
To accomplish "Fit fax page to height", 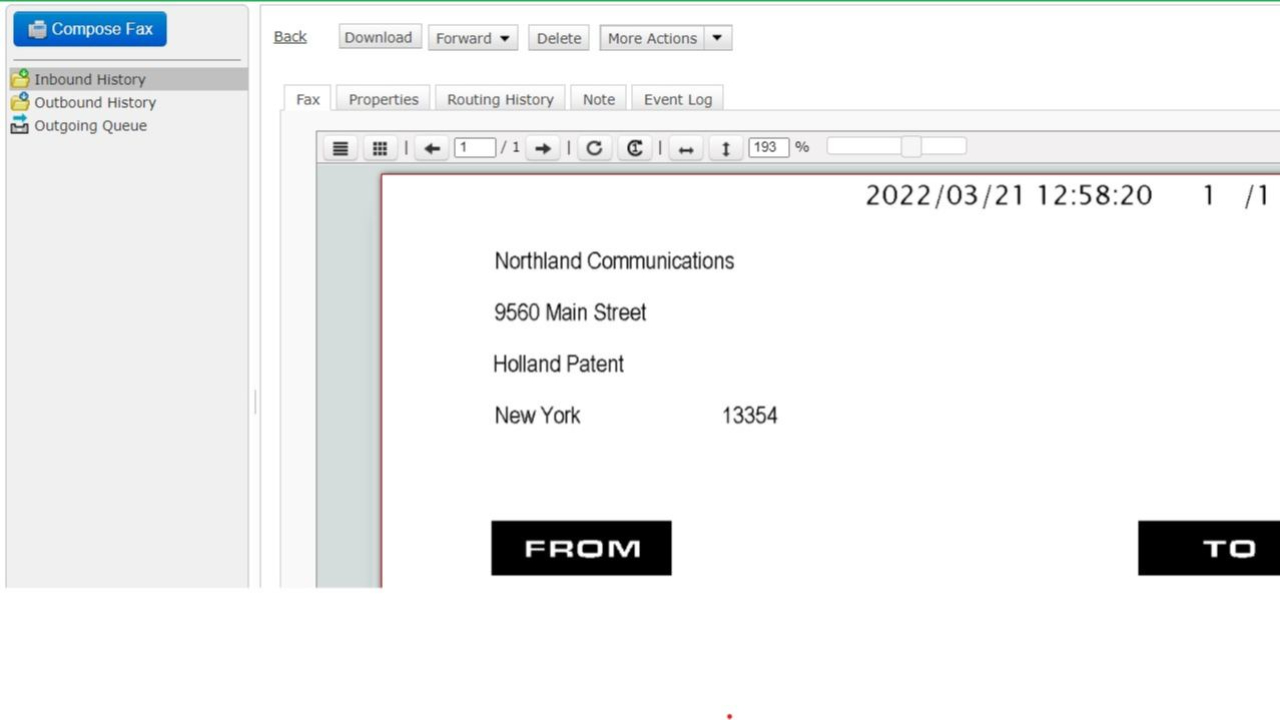I will point(725,148).
